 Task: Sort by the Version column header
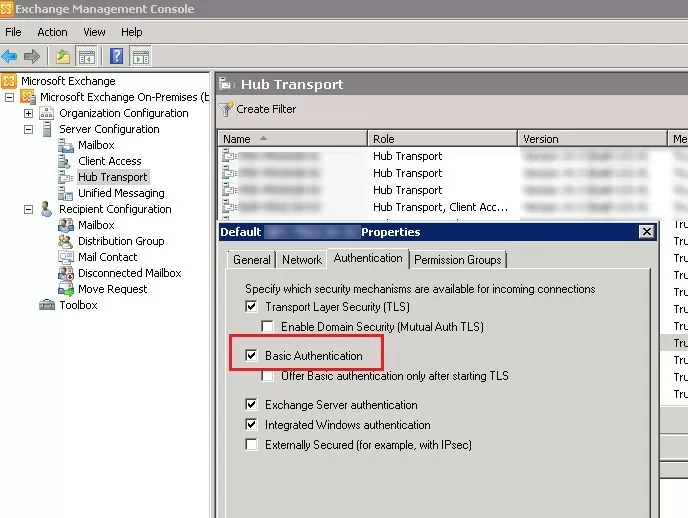point(592,139)
